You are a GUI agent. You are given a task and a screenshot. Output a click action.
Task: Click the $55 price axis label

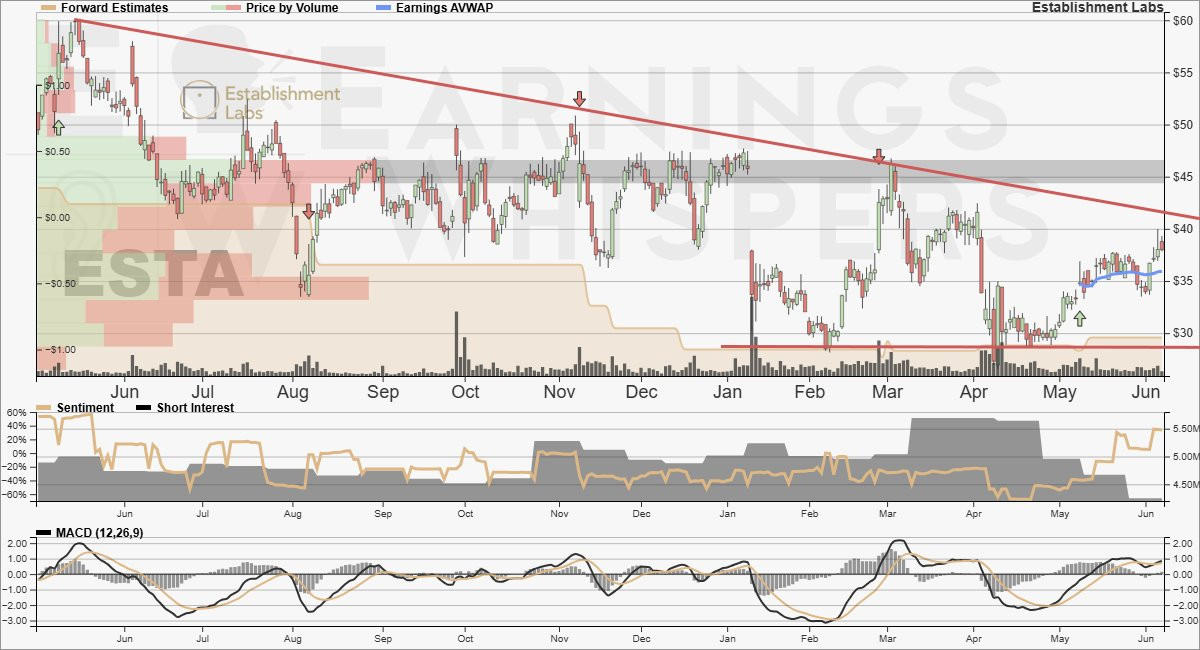(1181, 73)
